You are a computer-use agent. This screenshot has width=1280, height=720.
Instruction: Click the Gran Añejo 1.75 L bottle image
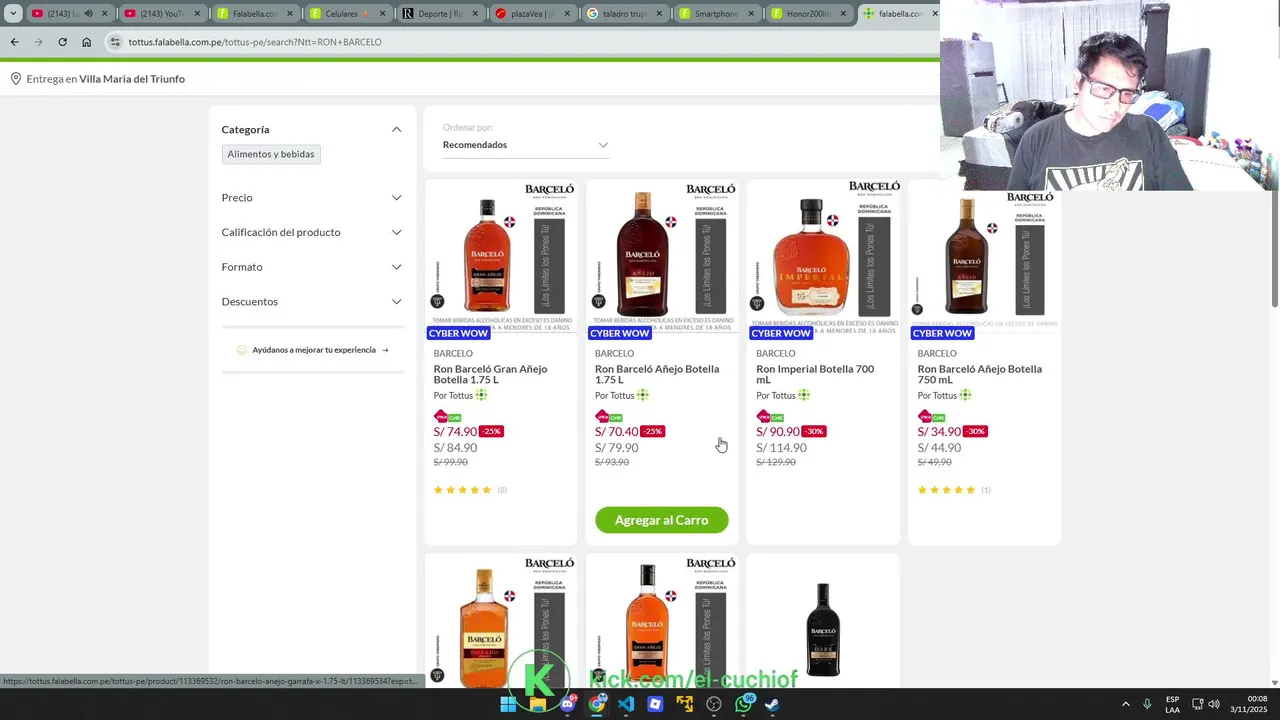click(x=487, y=258)
